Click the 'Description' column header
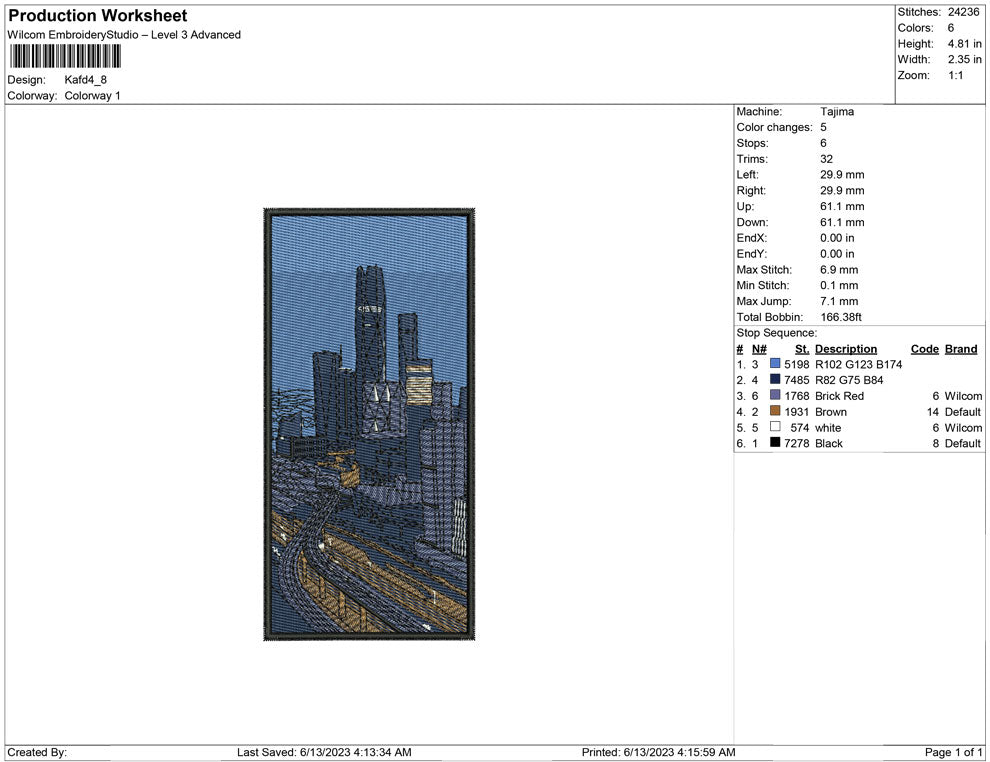990x762 pixels. pyautogui.click(x=846, y=348)
